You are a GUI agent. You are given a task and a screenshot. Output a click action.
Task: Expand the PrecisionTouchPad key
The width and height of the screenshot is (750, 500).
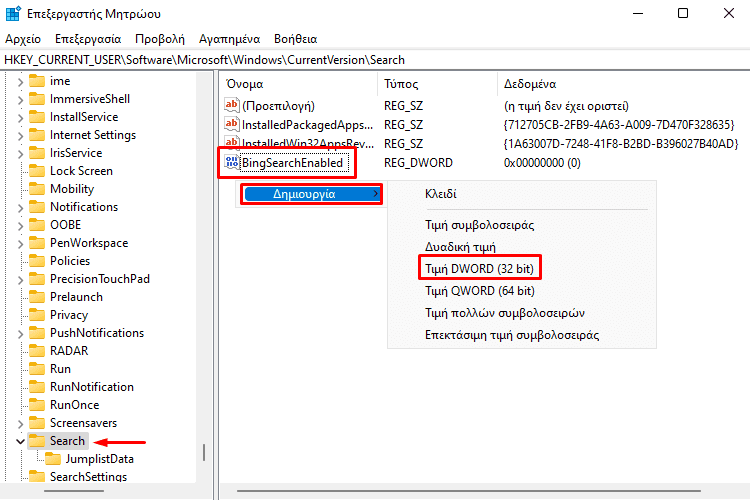(20, 280)
